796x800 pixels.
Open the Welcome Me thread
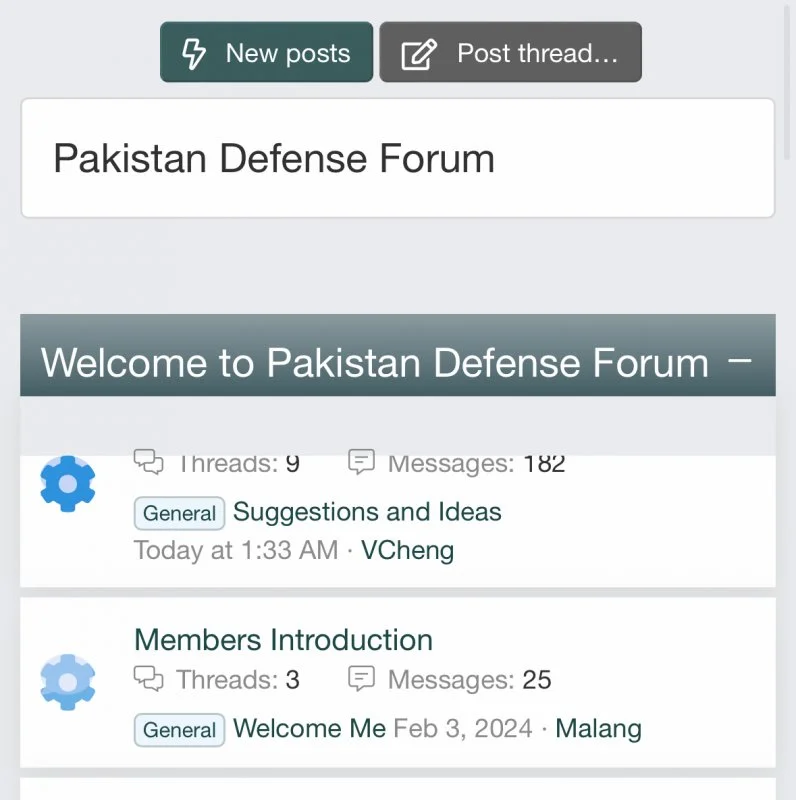tap(309, 728)
